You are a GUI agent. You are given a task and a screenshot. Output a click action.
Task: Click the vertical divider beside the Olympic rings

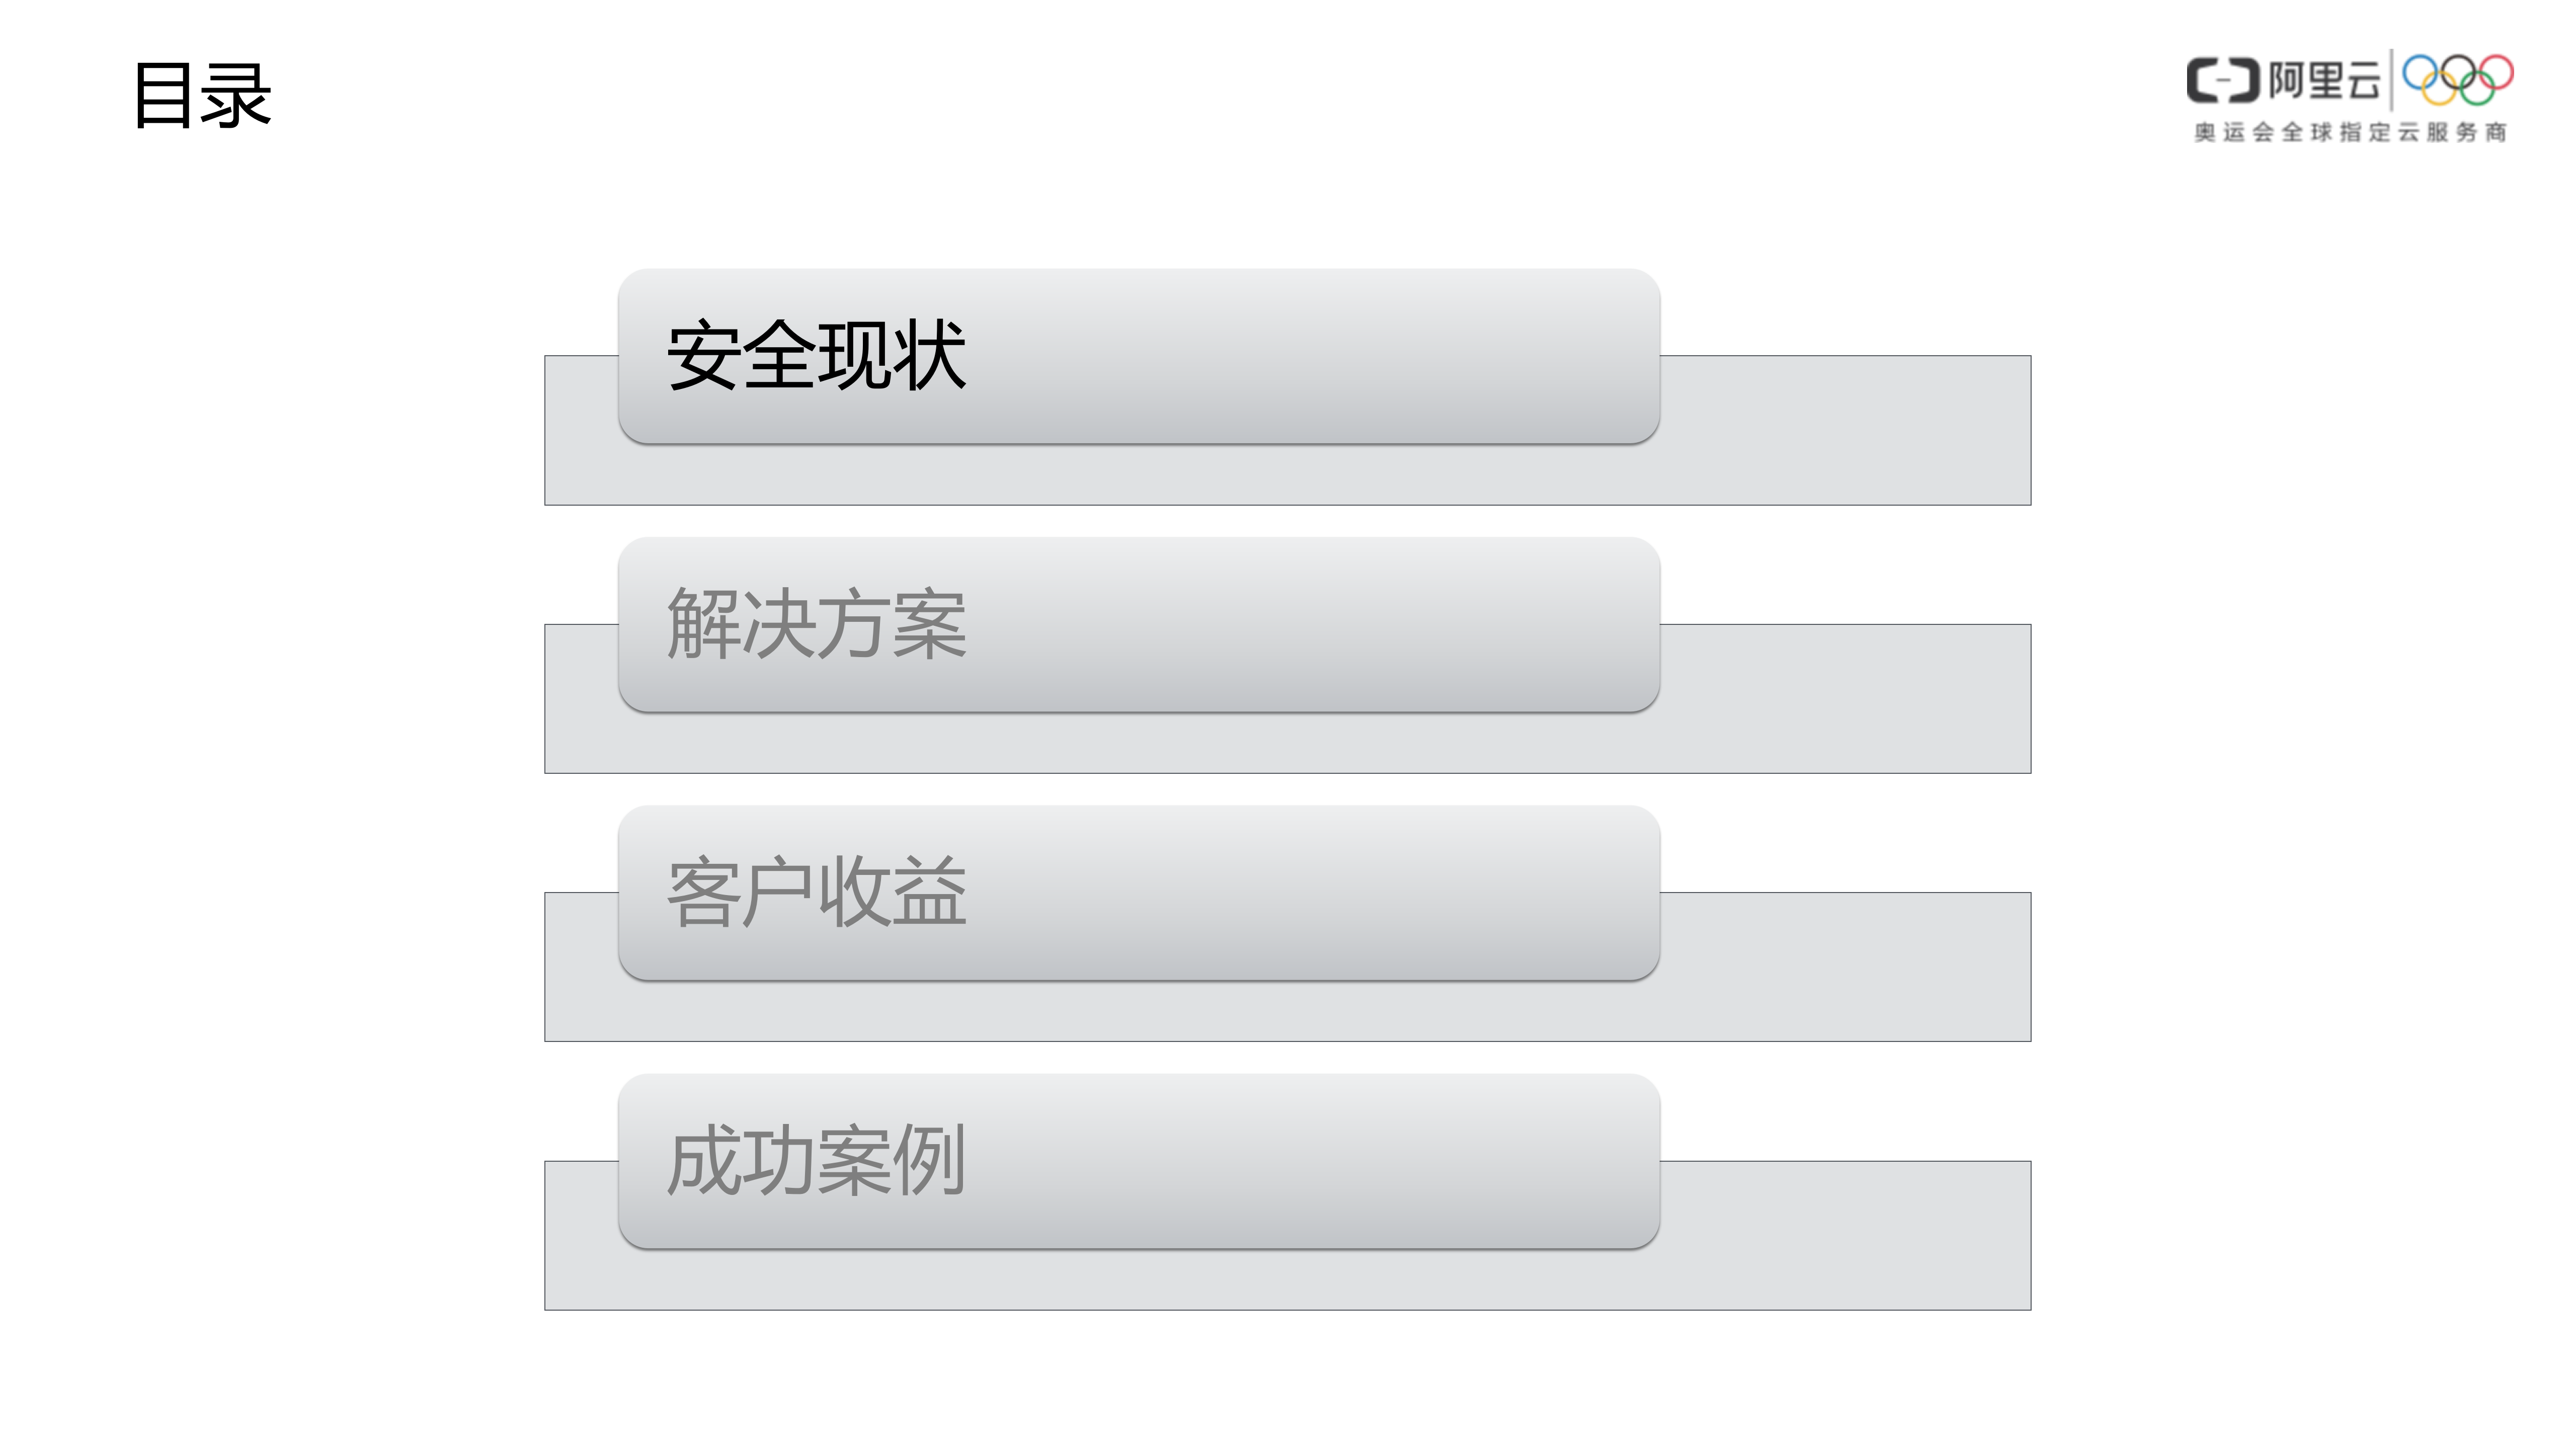point(2391,80)
